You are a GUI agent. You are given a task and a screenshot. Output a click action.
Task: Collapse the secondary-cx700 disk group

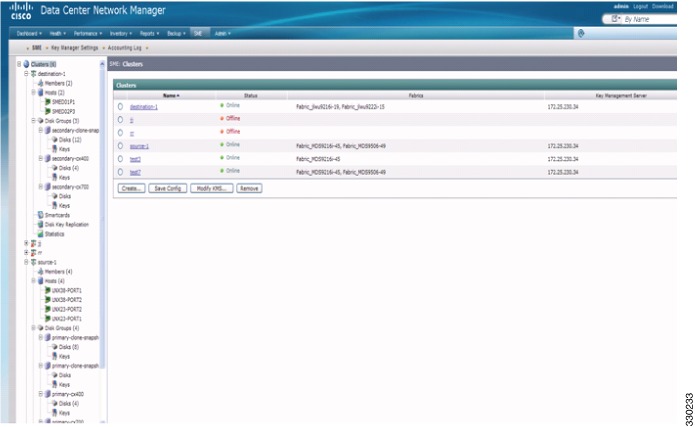41,187
